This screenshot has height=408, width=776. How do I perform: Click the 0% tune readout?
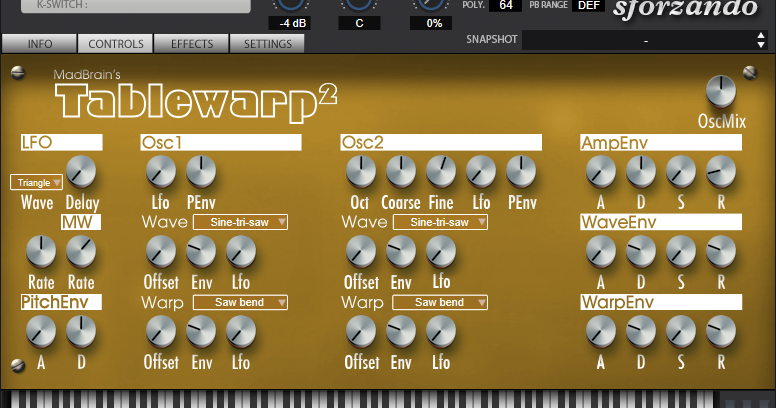click(x=431, y=23)
